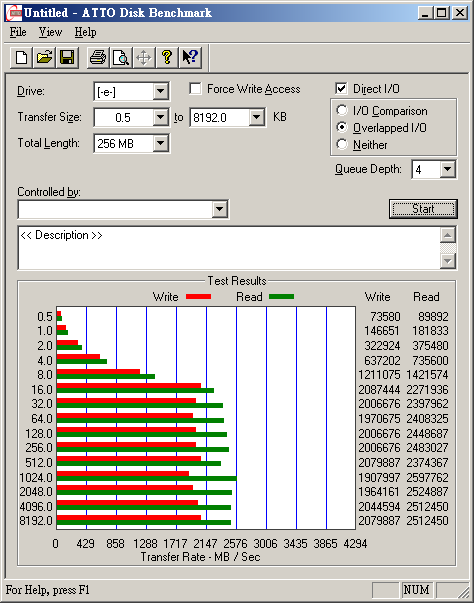The width and height of the screenshot is (474, 603).
Task: Enable Force Write Access checkbox
Action: (x=195, y=88)
